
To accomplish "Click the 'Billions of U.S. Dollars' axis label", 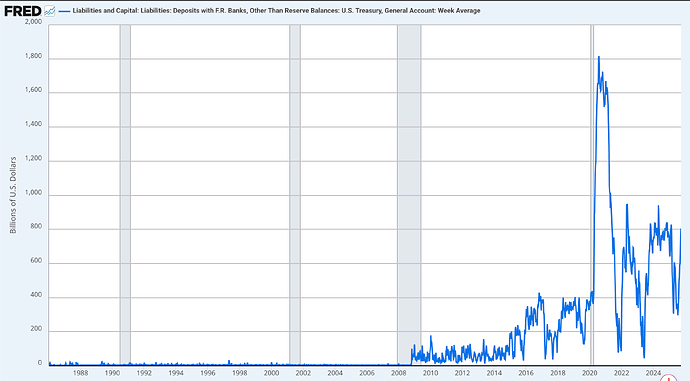I will 13,195.
